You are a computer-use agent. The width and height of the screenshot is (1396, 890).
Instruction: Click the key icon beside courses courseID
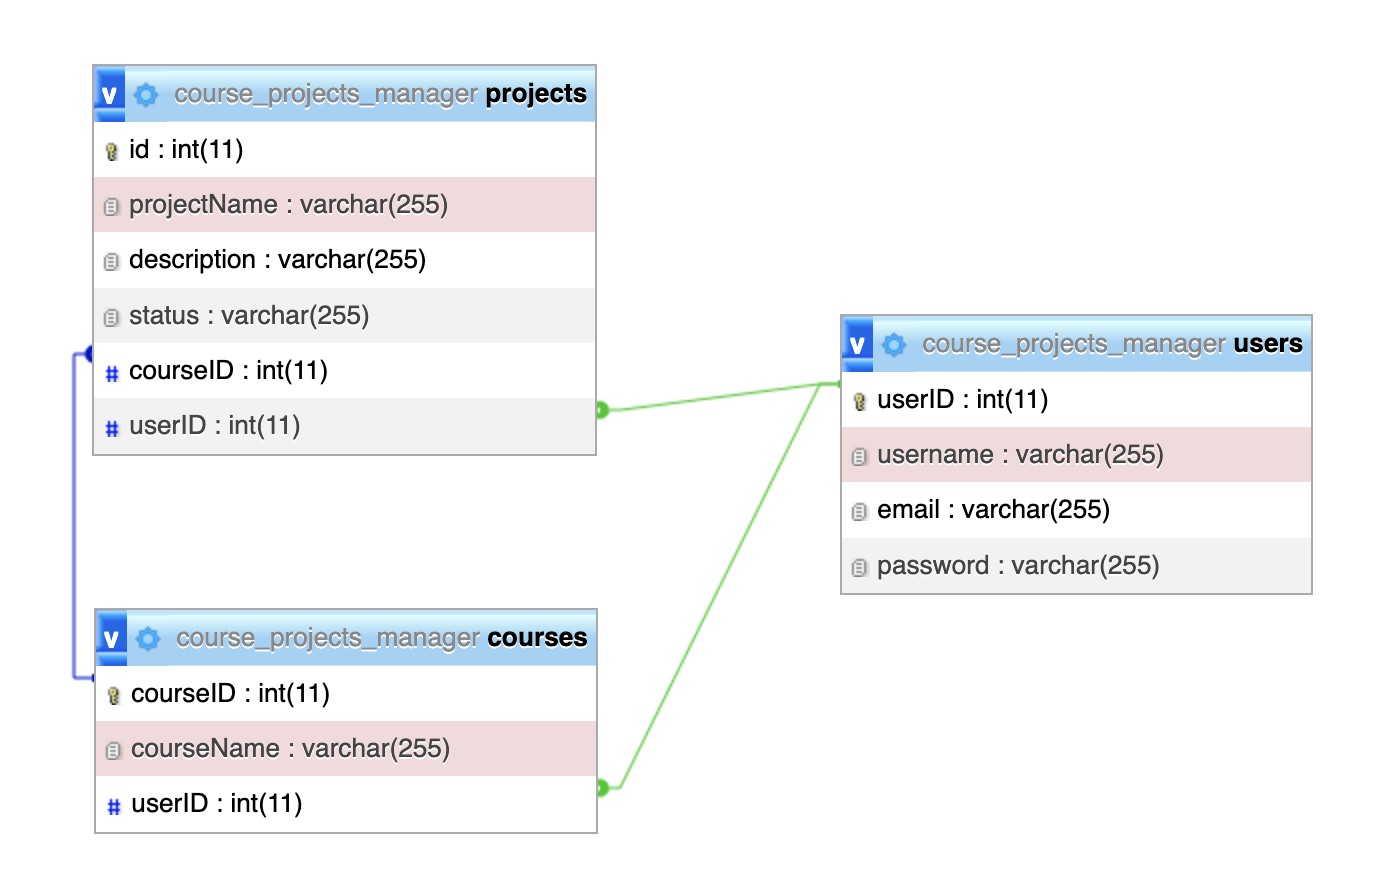(x=113, y=696)
